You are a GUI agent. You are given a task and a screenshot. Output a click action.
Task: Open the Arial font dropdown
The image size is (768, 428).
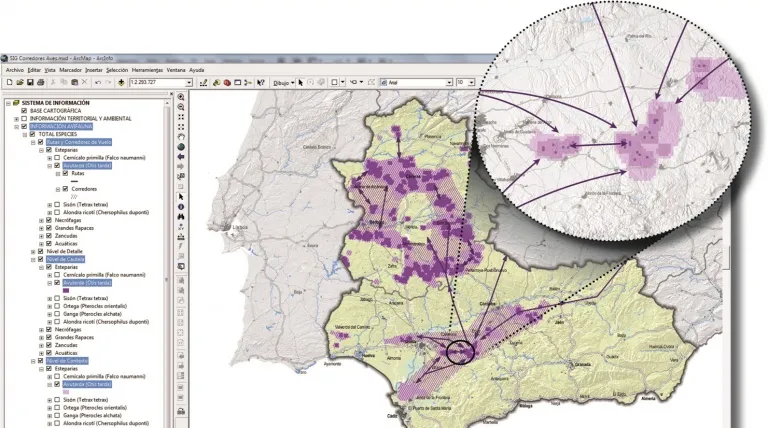[x=449, y=83]
